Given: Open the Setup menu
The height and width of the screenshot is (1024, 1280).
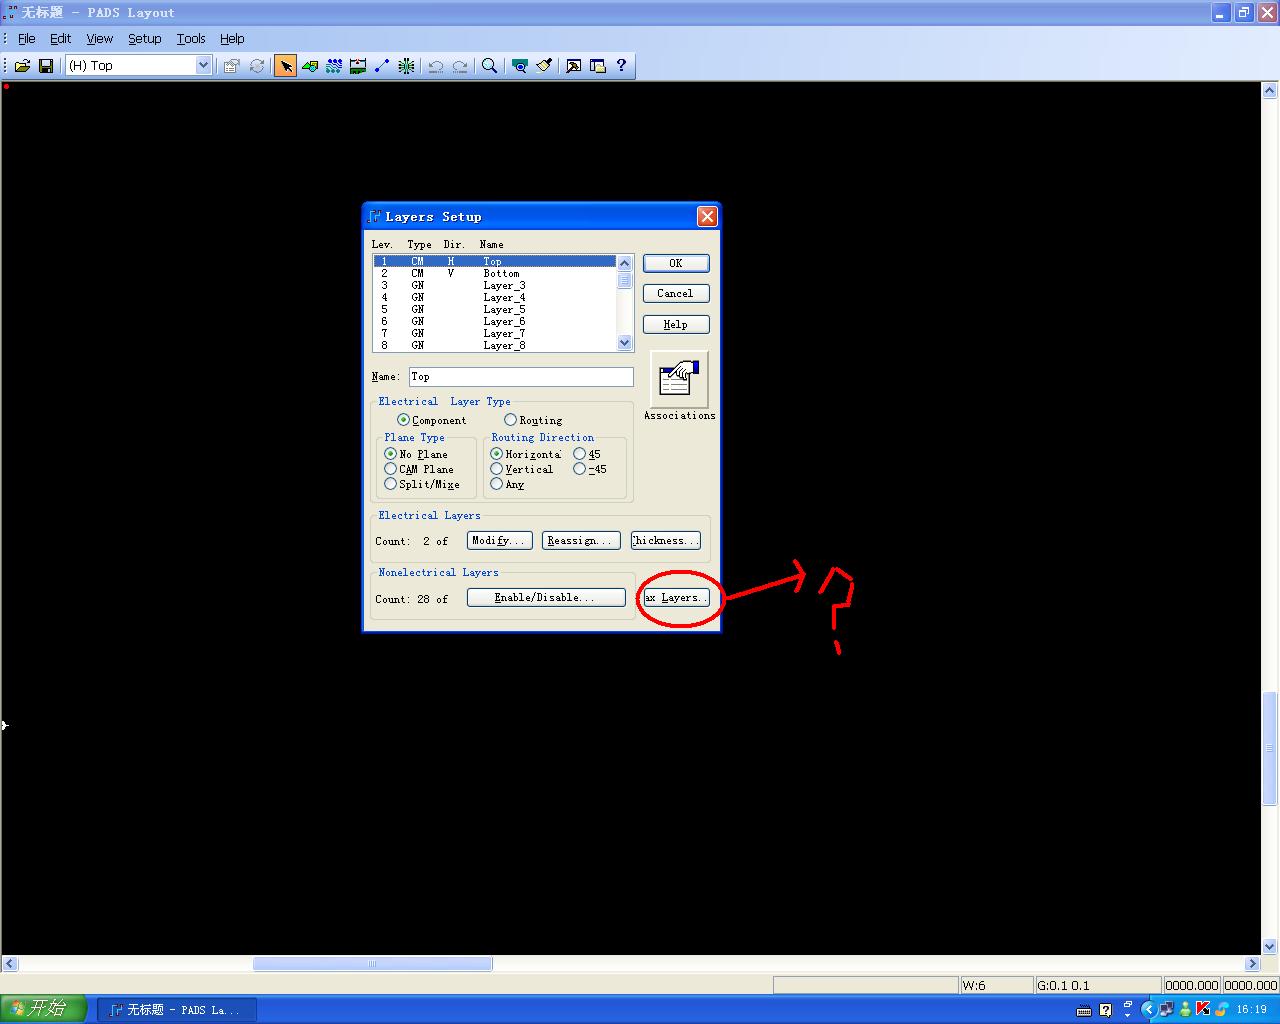Looking at the screenshot, I should pos(145,39).
